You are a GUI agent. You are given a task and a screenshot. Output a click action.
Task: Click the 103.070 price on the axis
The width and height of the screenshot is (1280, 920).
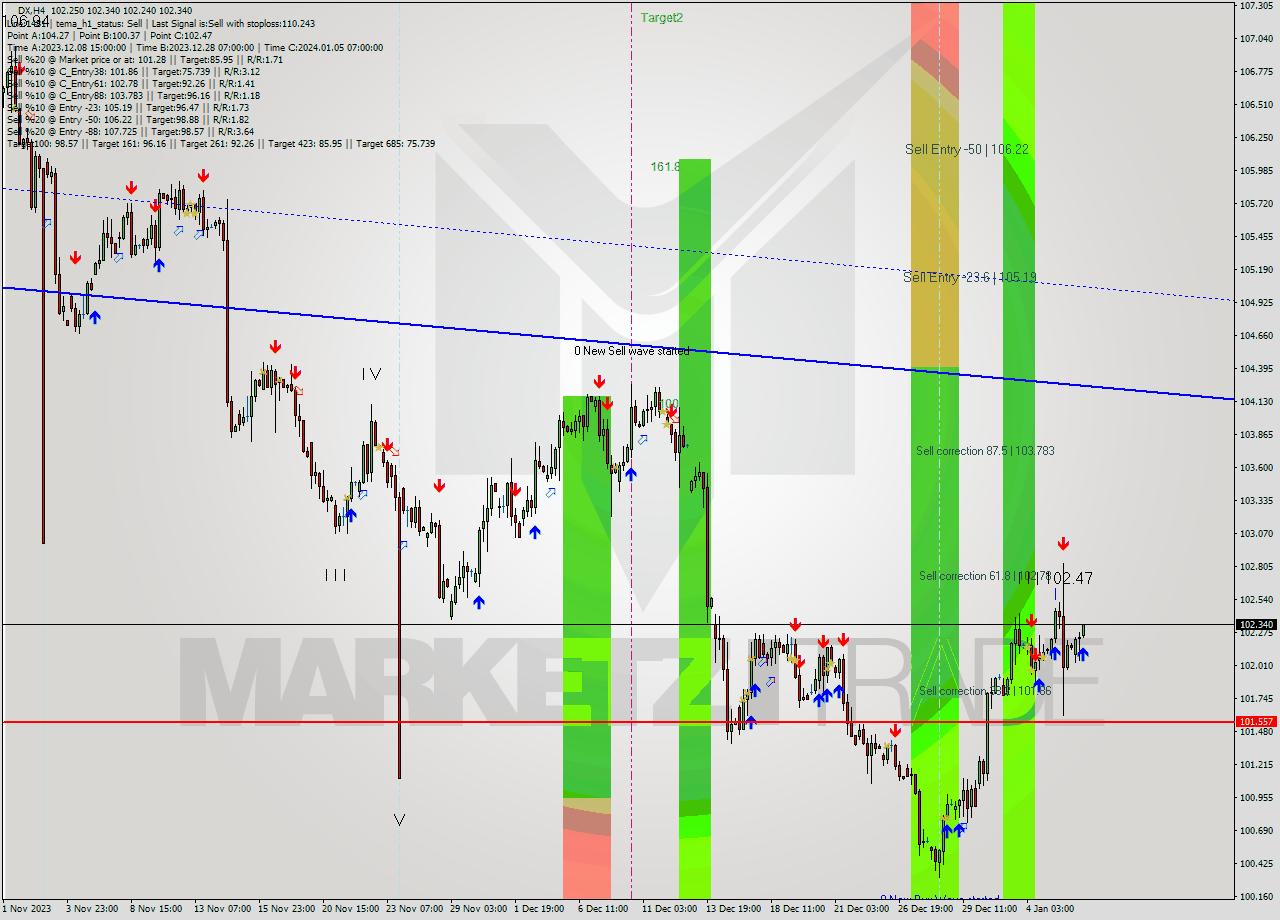(1256, 533)
